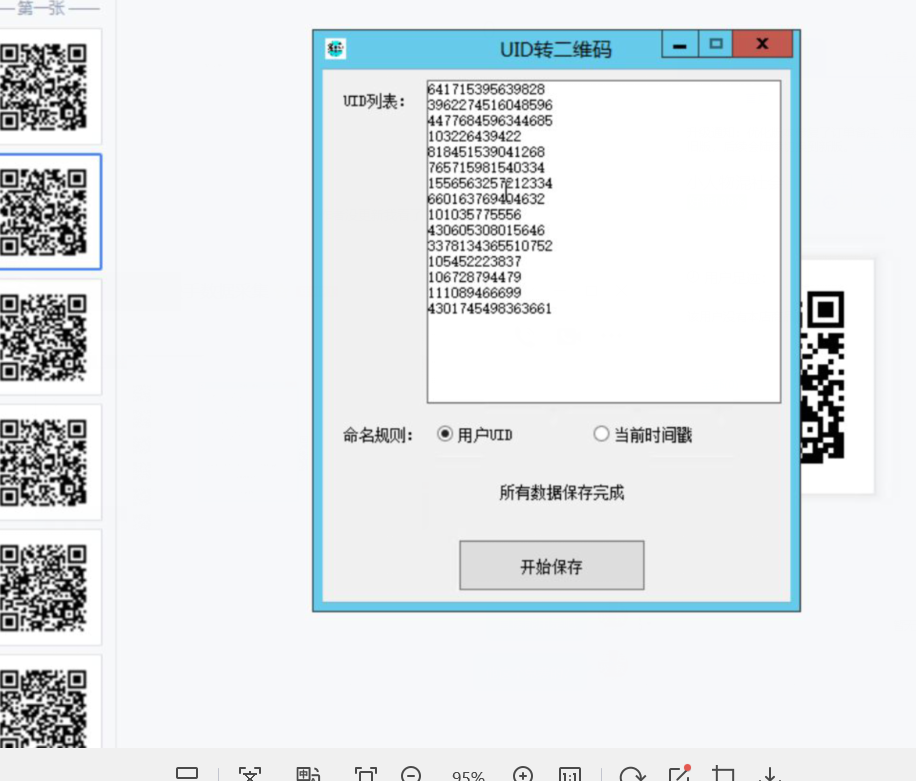Image resolution: width=916 pixels, height=781 pixels.
Task: Close the UID转二维码 window
Action: coord(762,44)
